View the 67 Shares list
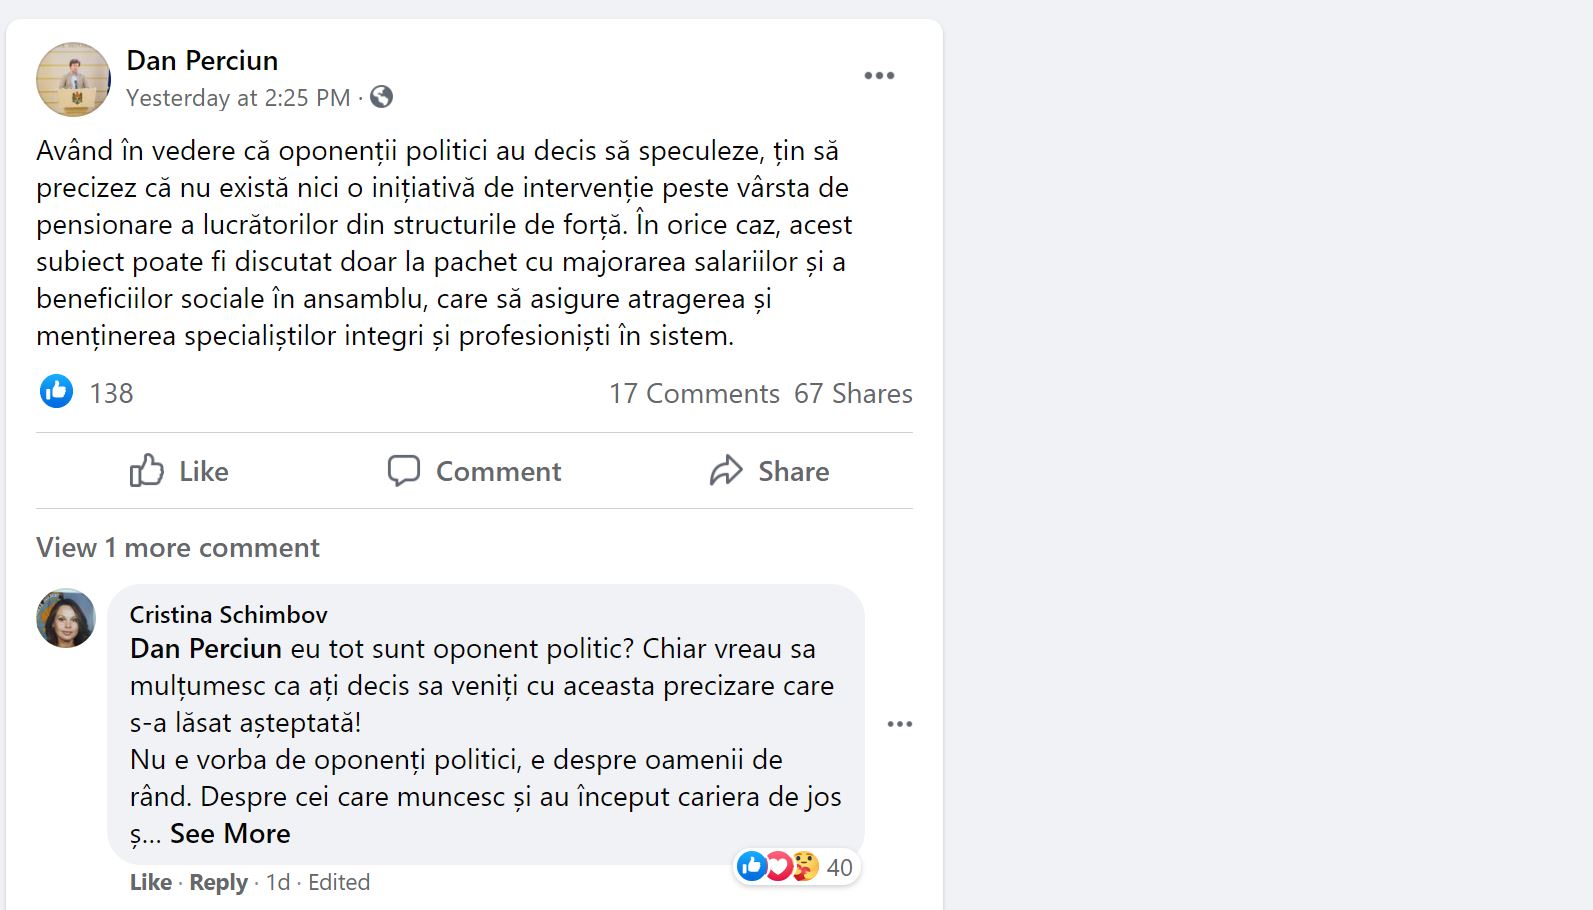This screenshot has height=910, width=1593. coord(853,393)
